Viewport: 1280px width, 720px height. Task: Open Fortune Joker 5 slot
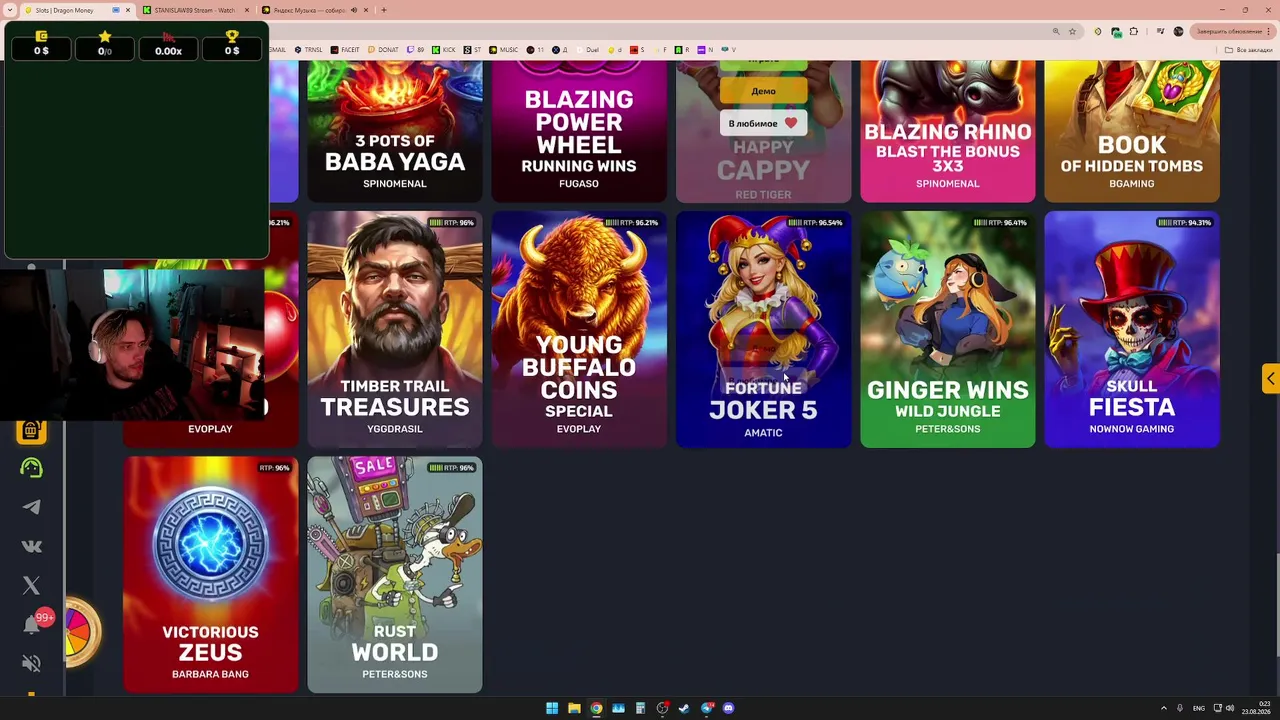click(x=763, y=329)
